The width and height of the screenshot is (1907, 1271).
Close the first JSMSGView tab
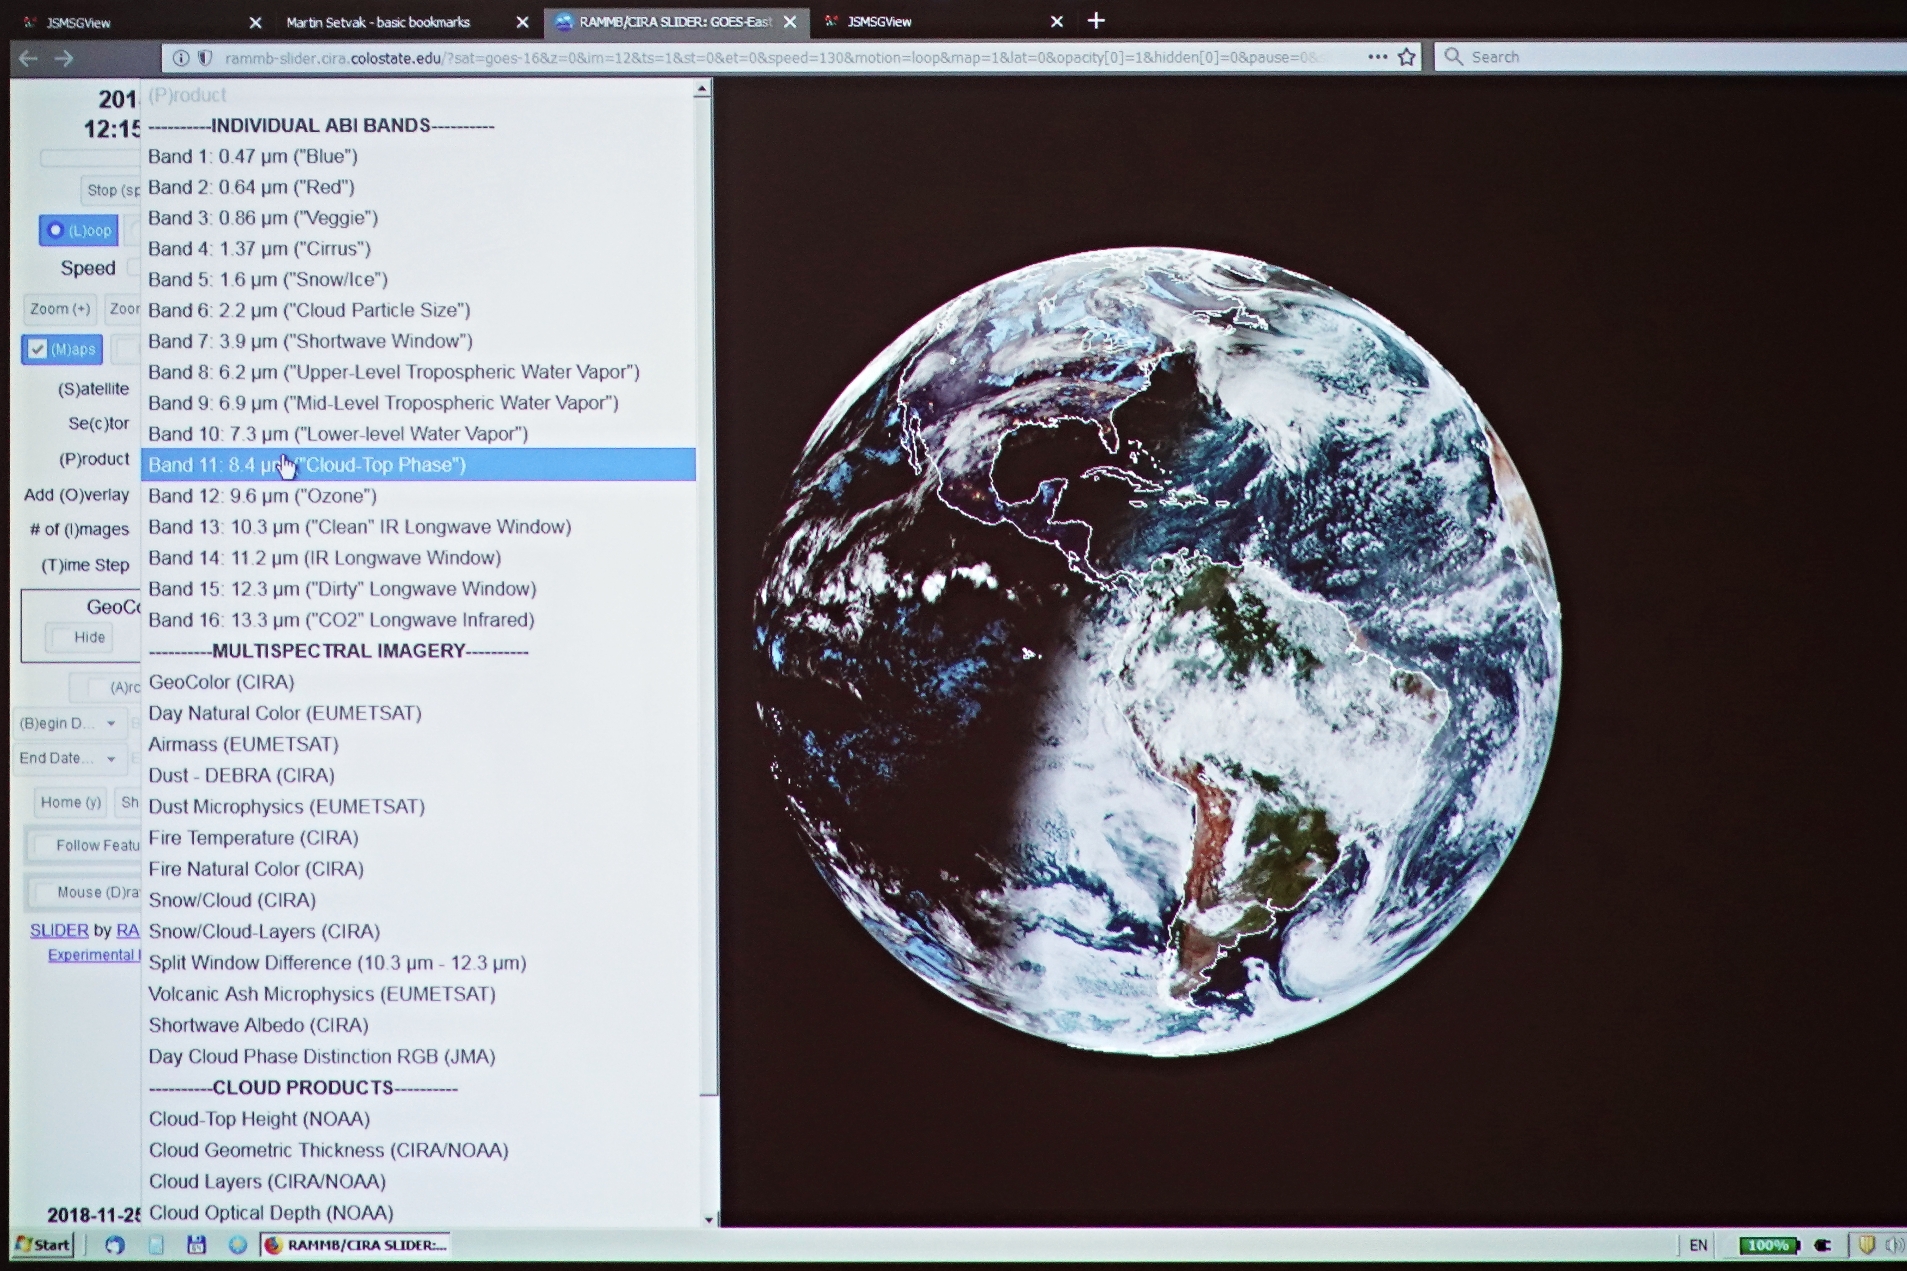click(x=255, y=22)
